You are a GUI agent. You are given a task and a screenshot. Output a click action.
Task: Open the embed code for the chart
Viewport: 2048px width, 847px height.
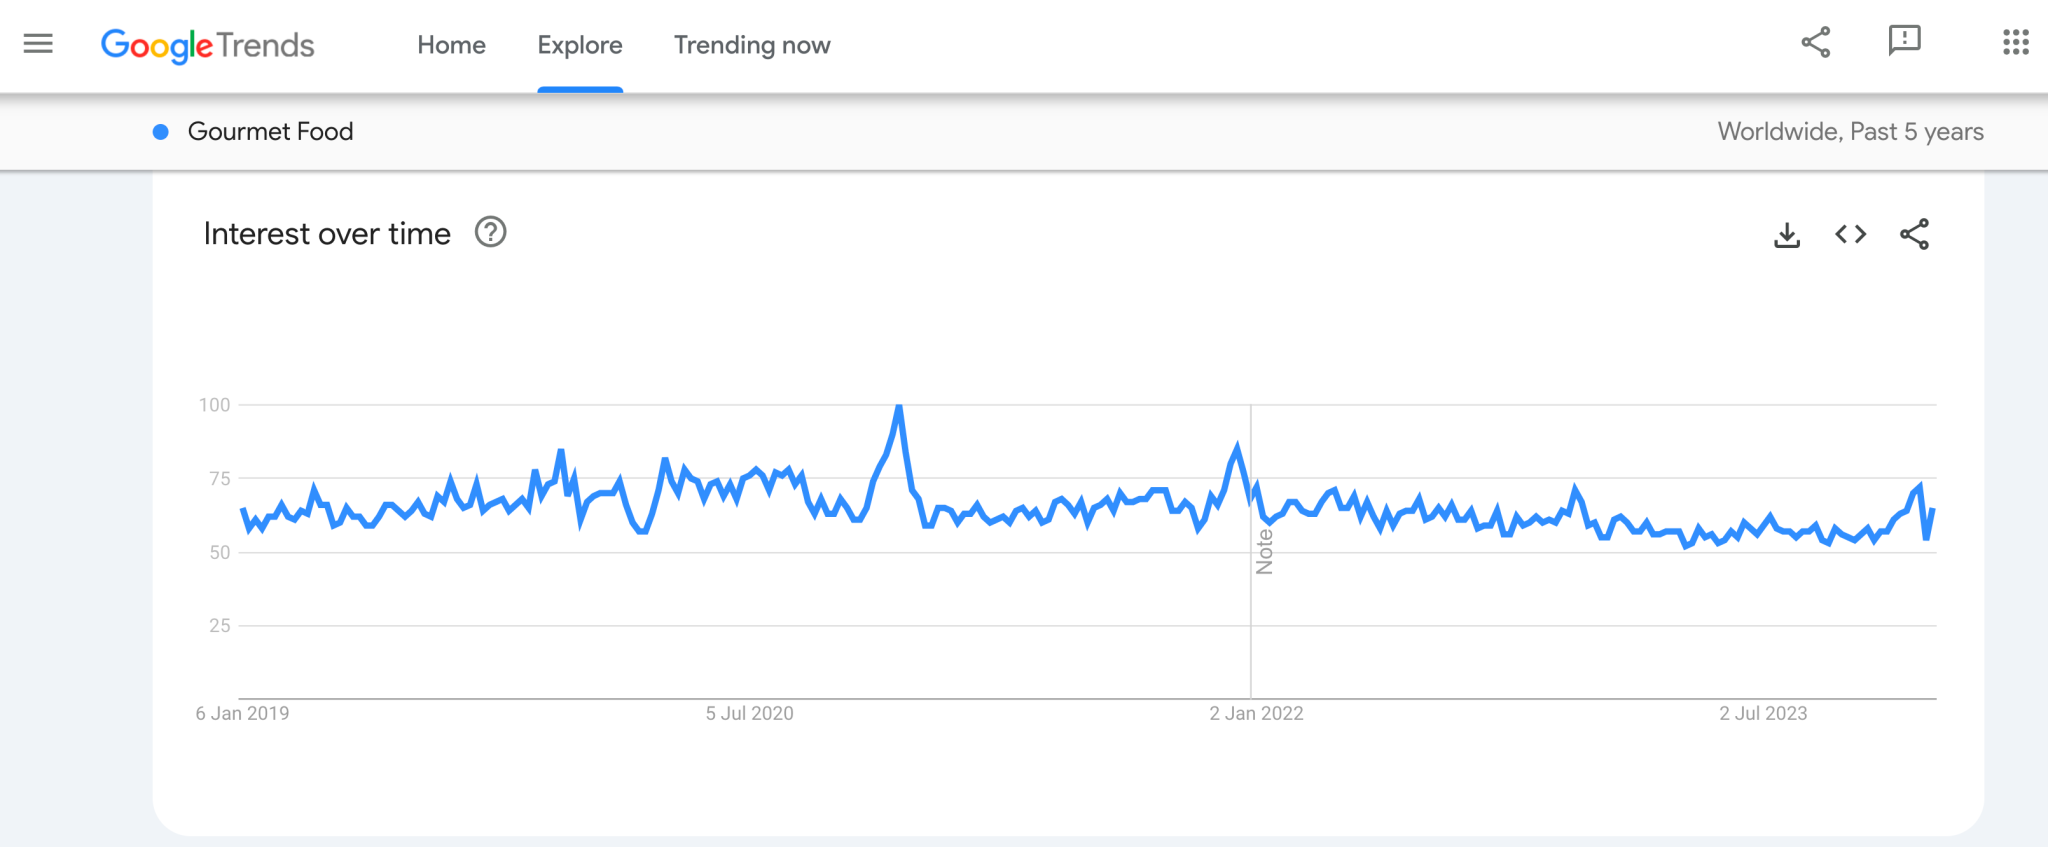pyautogui.click(x=1851, y=234)
